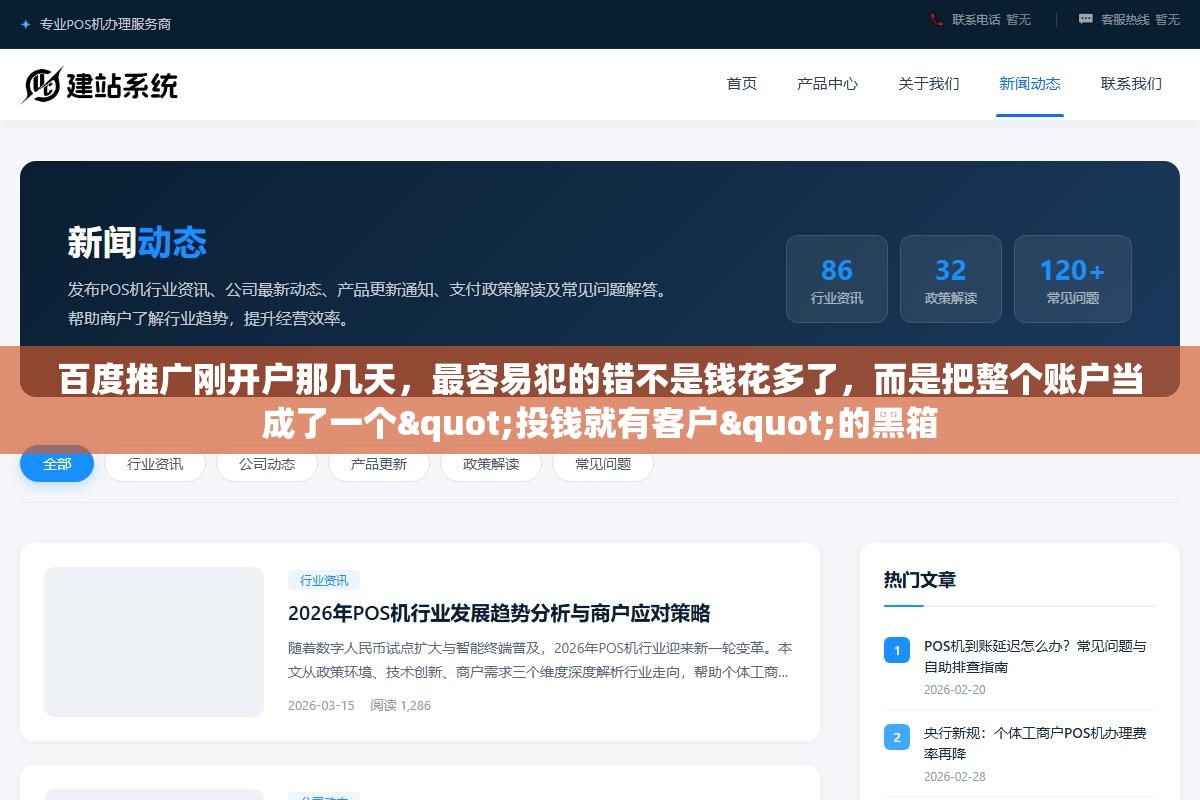Select the 全部 category filter

57,464
